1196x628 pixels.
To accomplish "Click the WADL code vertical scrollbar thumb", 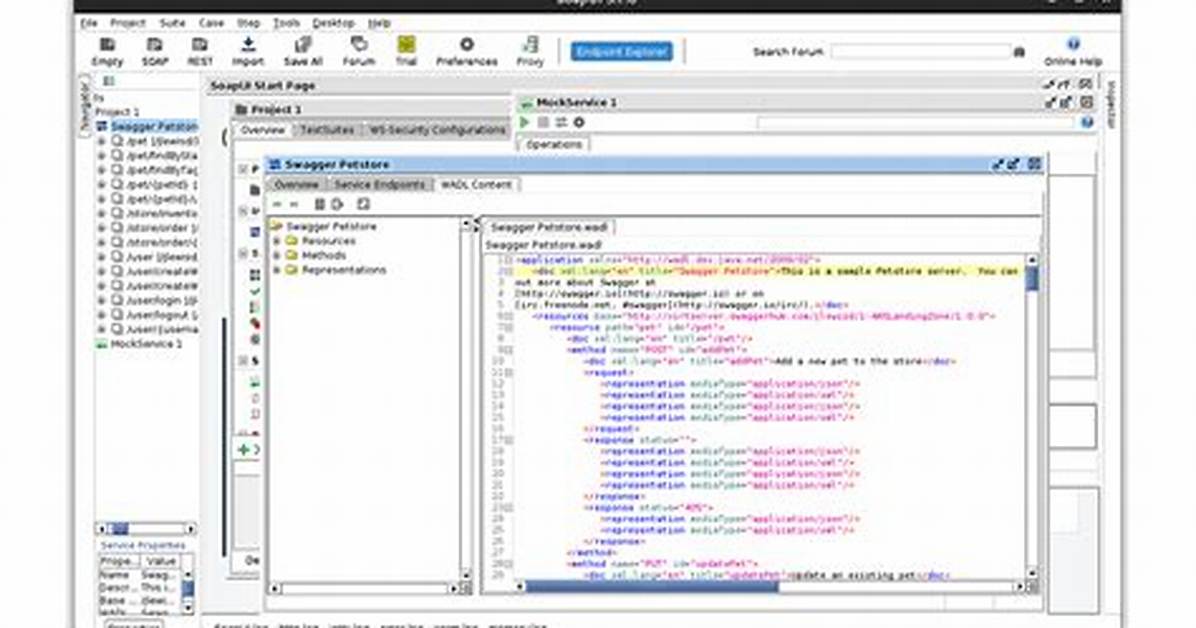I will click(x=1032, y=279).
